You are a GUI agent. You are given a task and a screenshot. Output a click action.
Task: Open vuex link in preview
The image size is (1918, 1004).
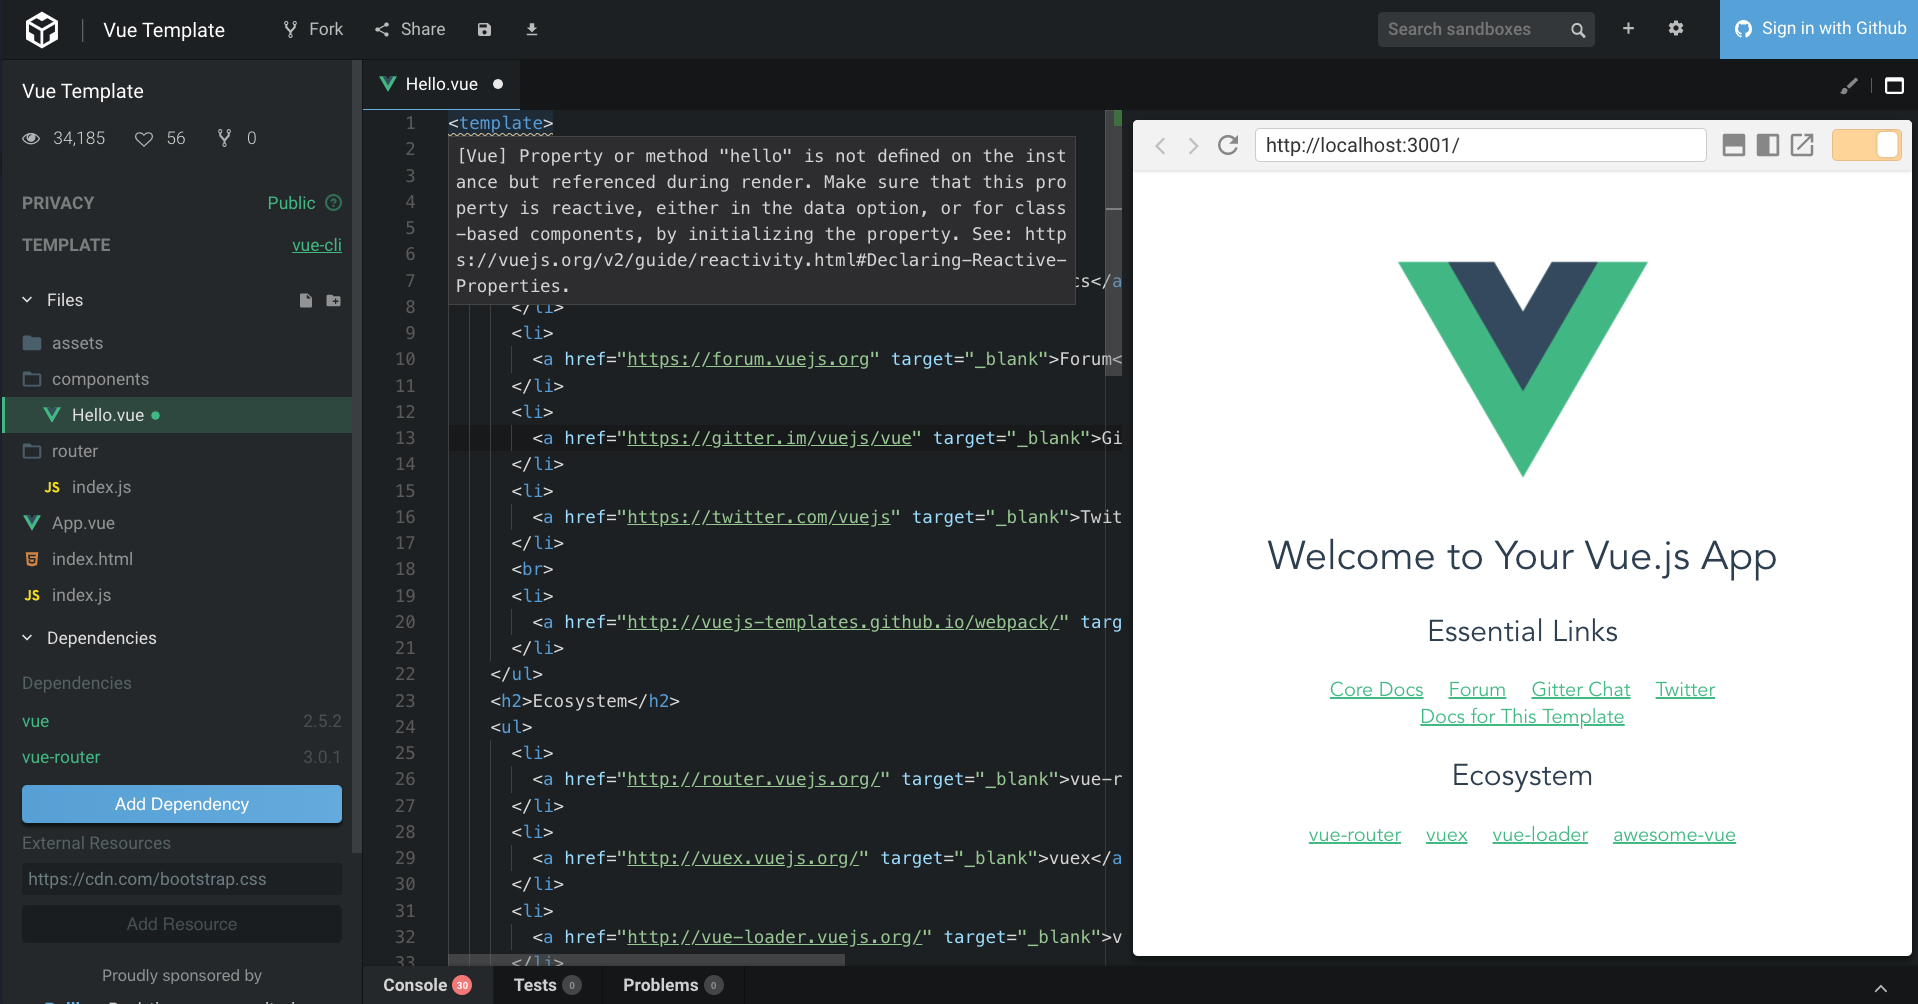(x=1446, y=834)
